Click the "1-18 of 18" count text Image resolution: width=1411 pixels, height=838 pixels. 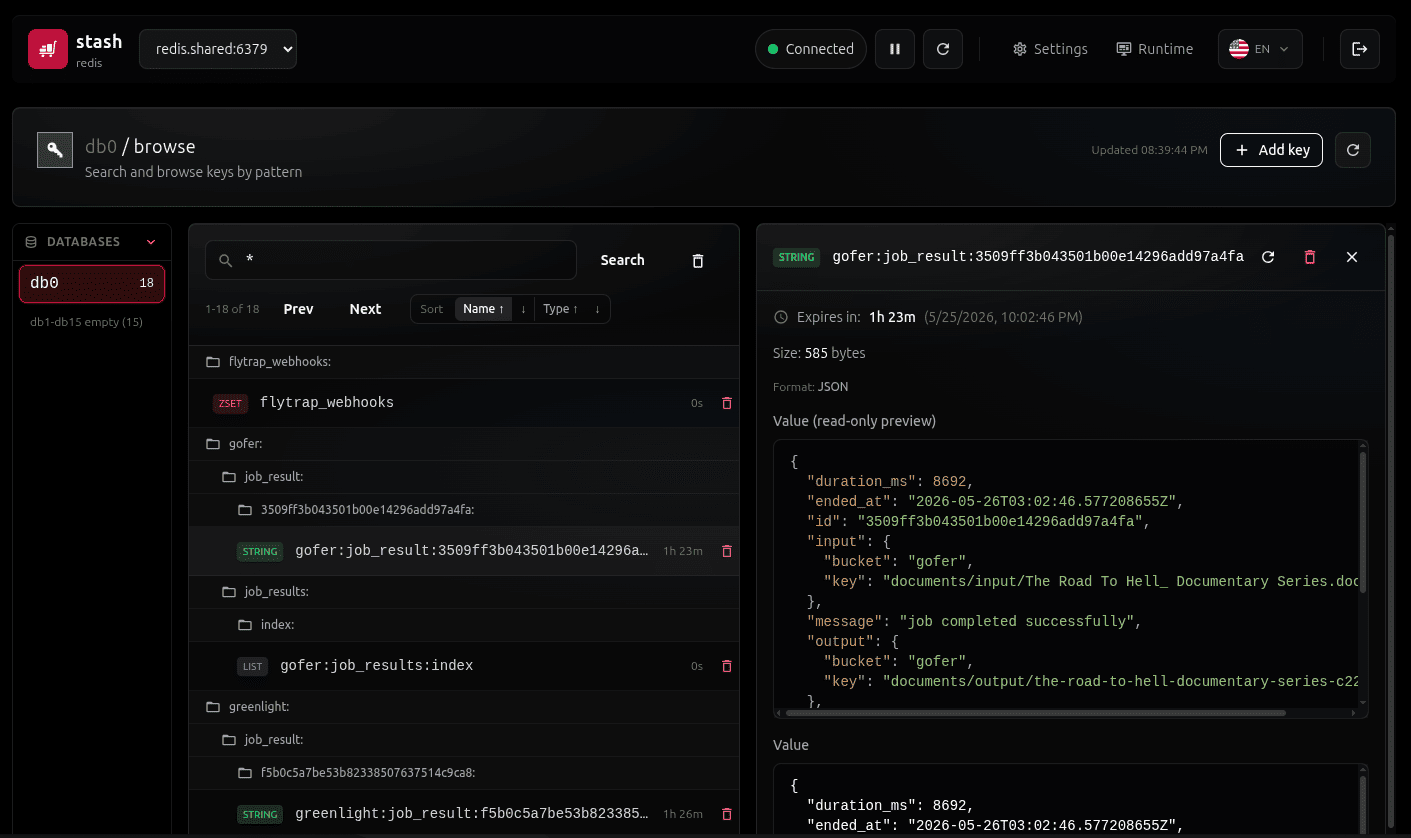click(232, 309)
